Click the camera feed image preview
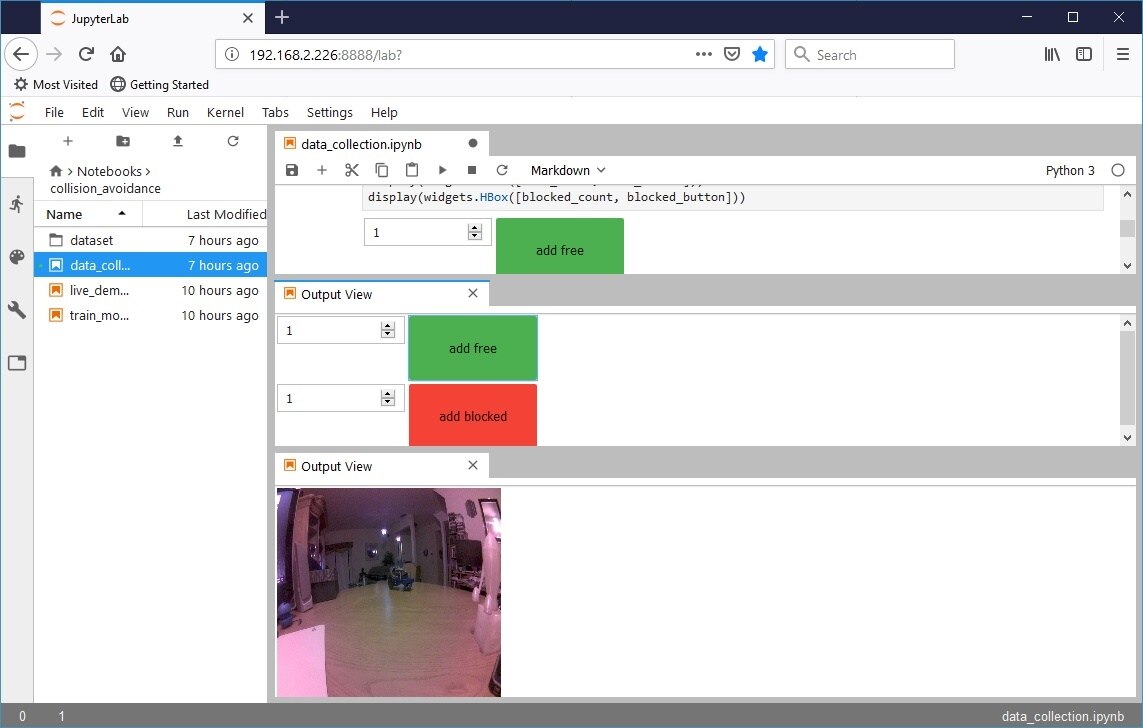This screenshot has height=728, width=1143. tap(388, 591)
